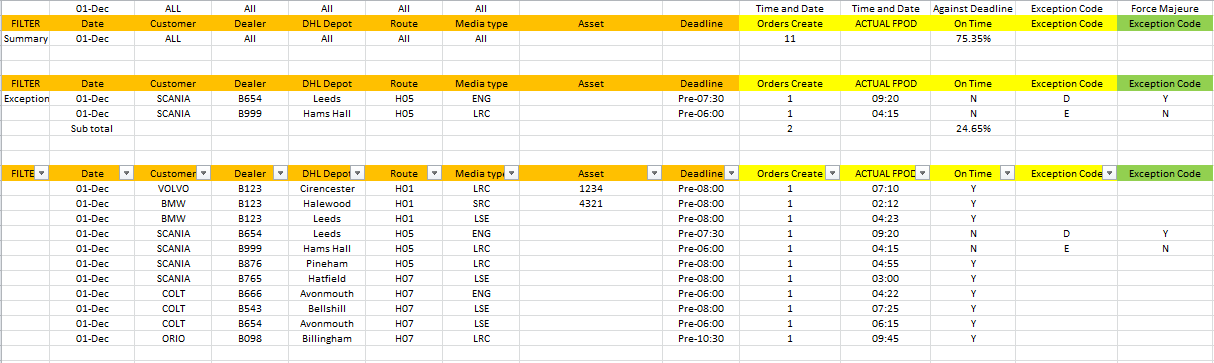This screenshot has height=363, width=1214.
Task: Select the Sub total label cell
Action: pos(93,128)
